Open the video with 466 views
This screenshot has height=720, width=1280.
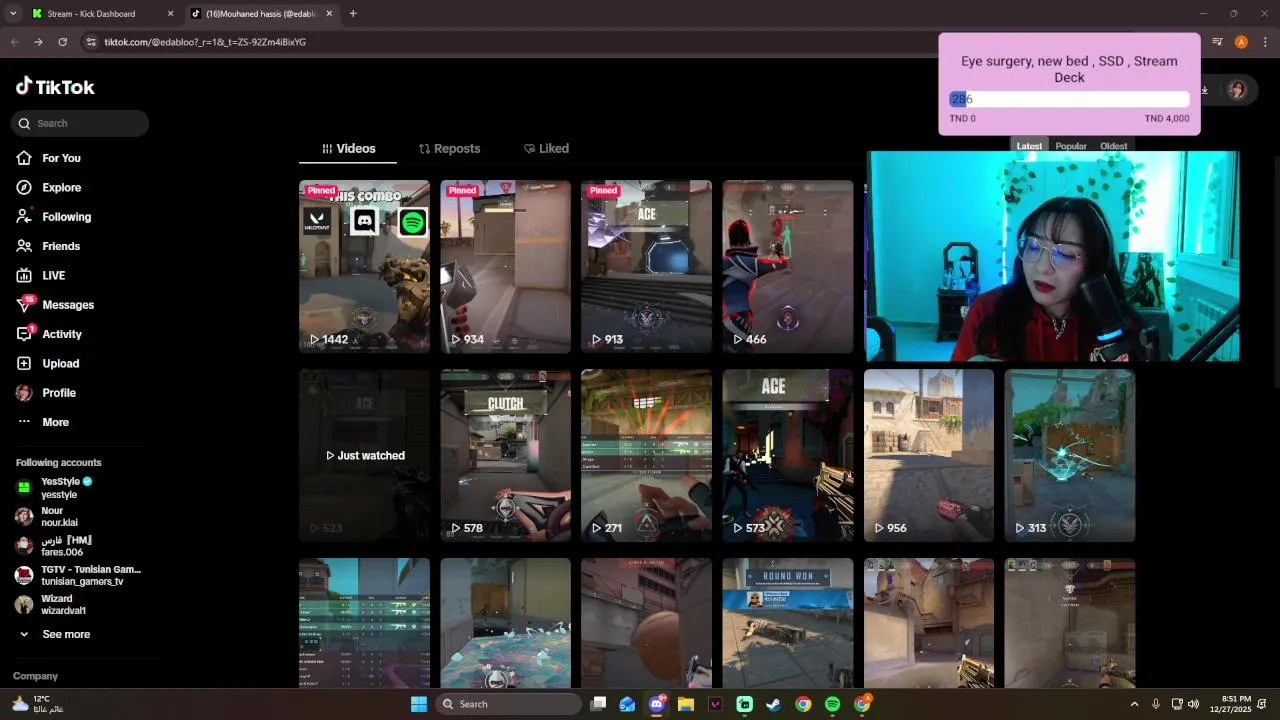(x=788, y=266)
